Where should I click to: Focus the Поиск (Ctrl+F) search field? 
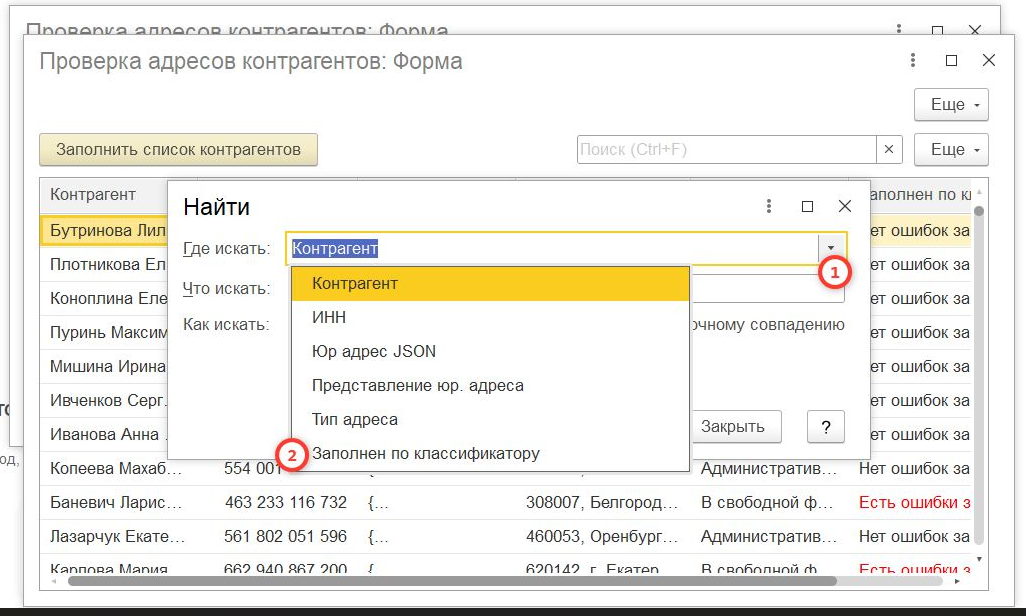coord(727,150)
